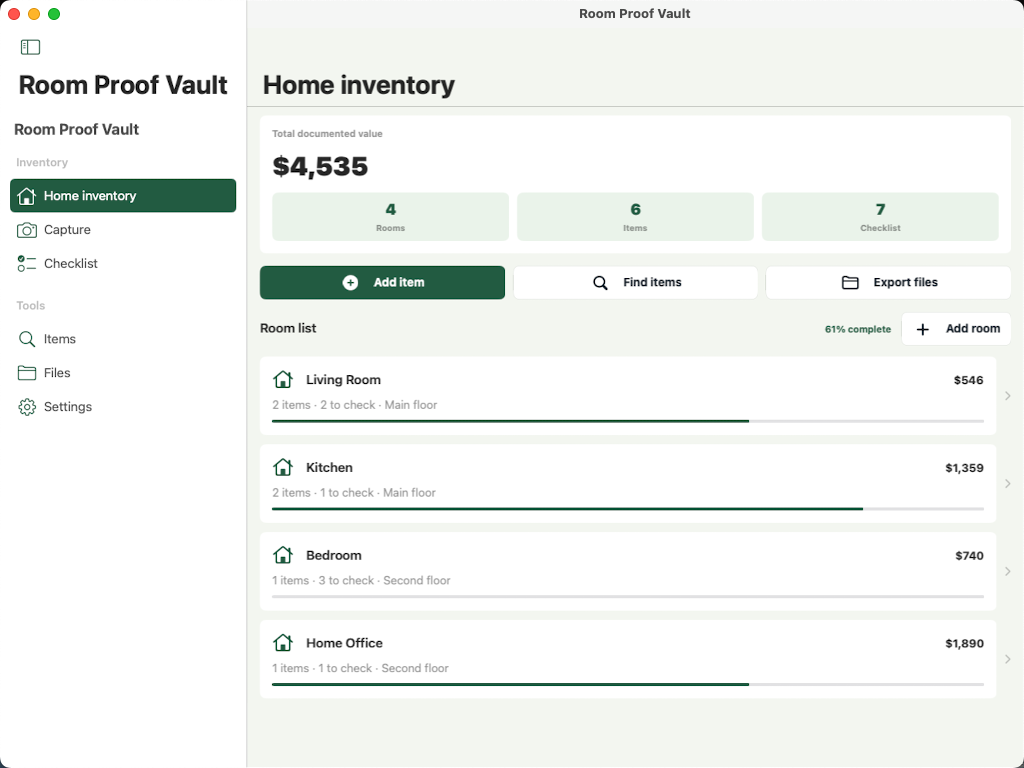Screen dimensions: 1024x768
Task: Click the folder icon on Export files
Action: click(850, 282)
